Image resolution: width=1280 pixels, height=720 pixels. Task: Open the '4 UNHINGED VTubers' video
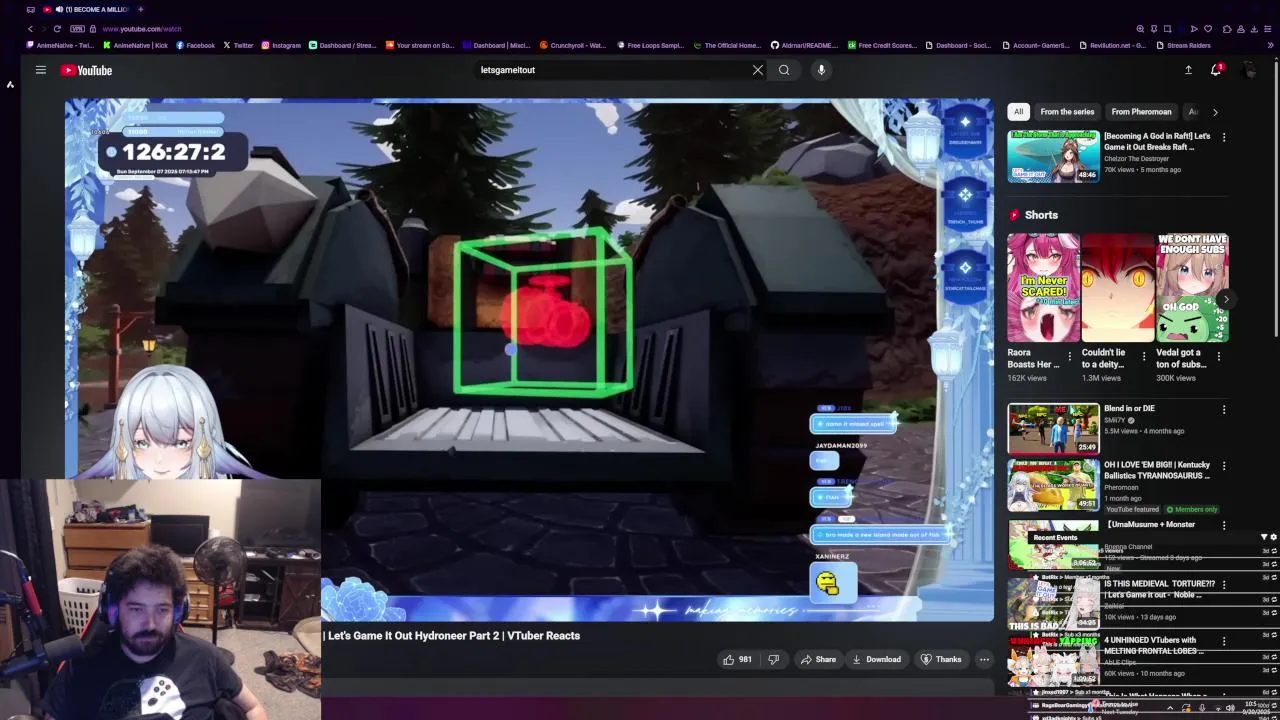click(x=1053, y=660)
